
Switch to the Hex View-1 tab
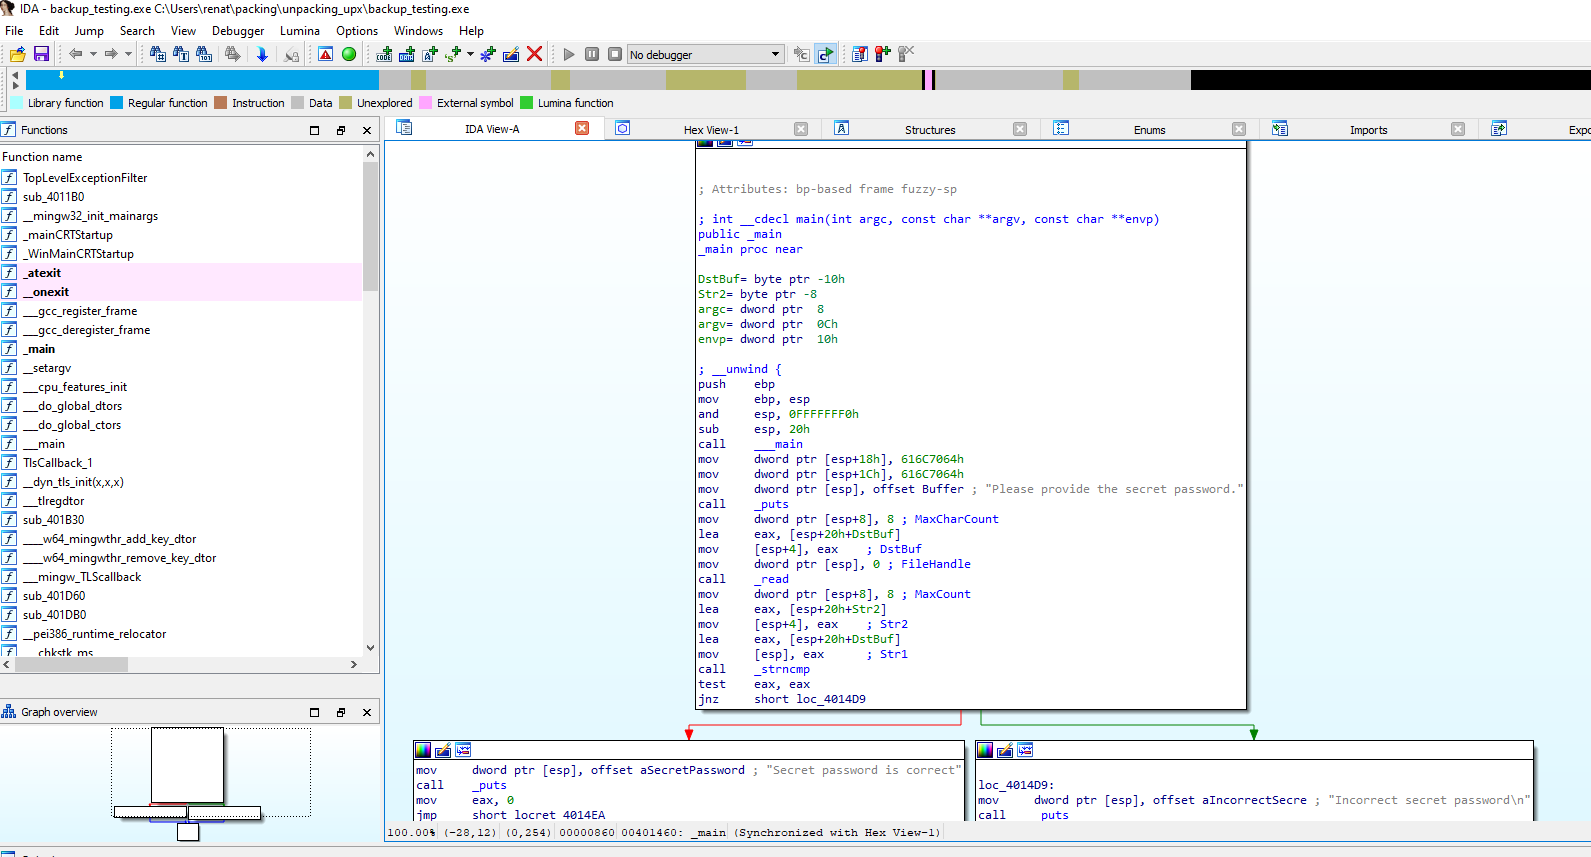coord(711,130)
